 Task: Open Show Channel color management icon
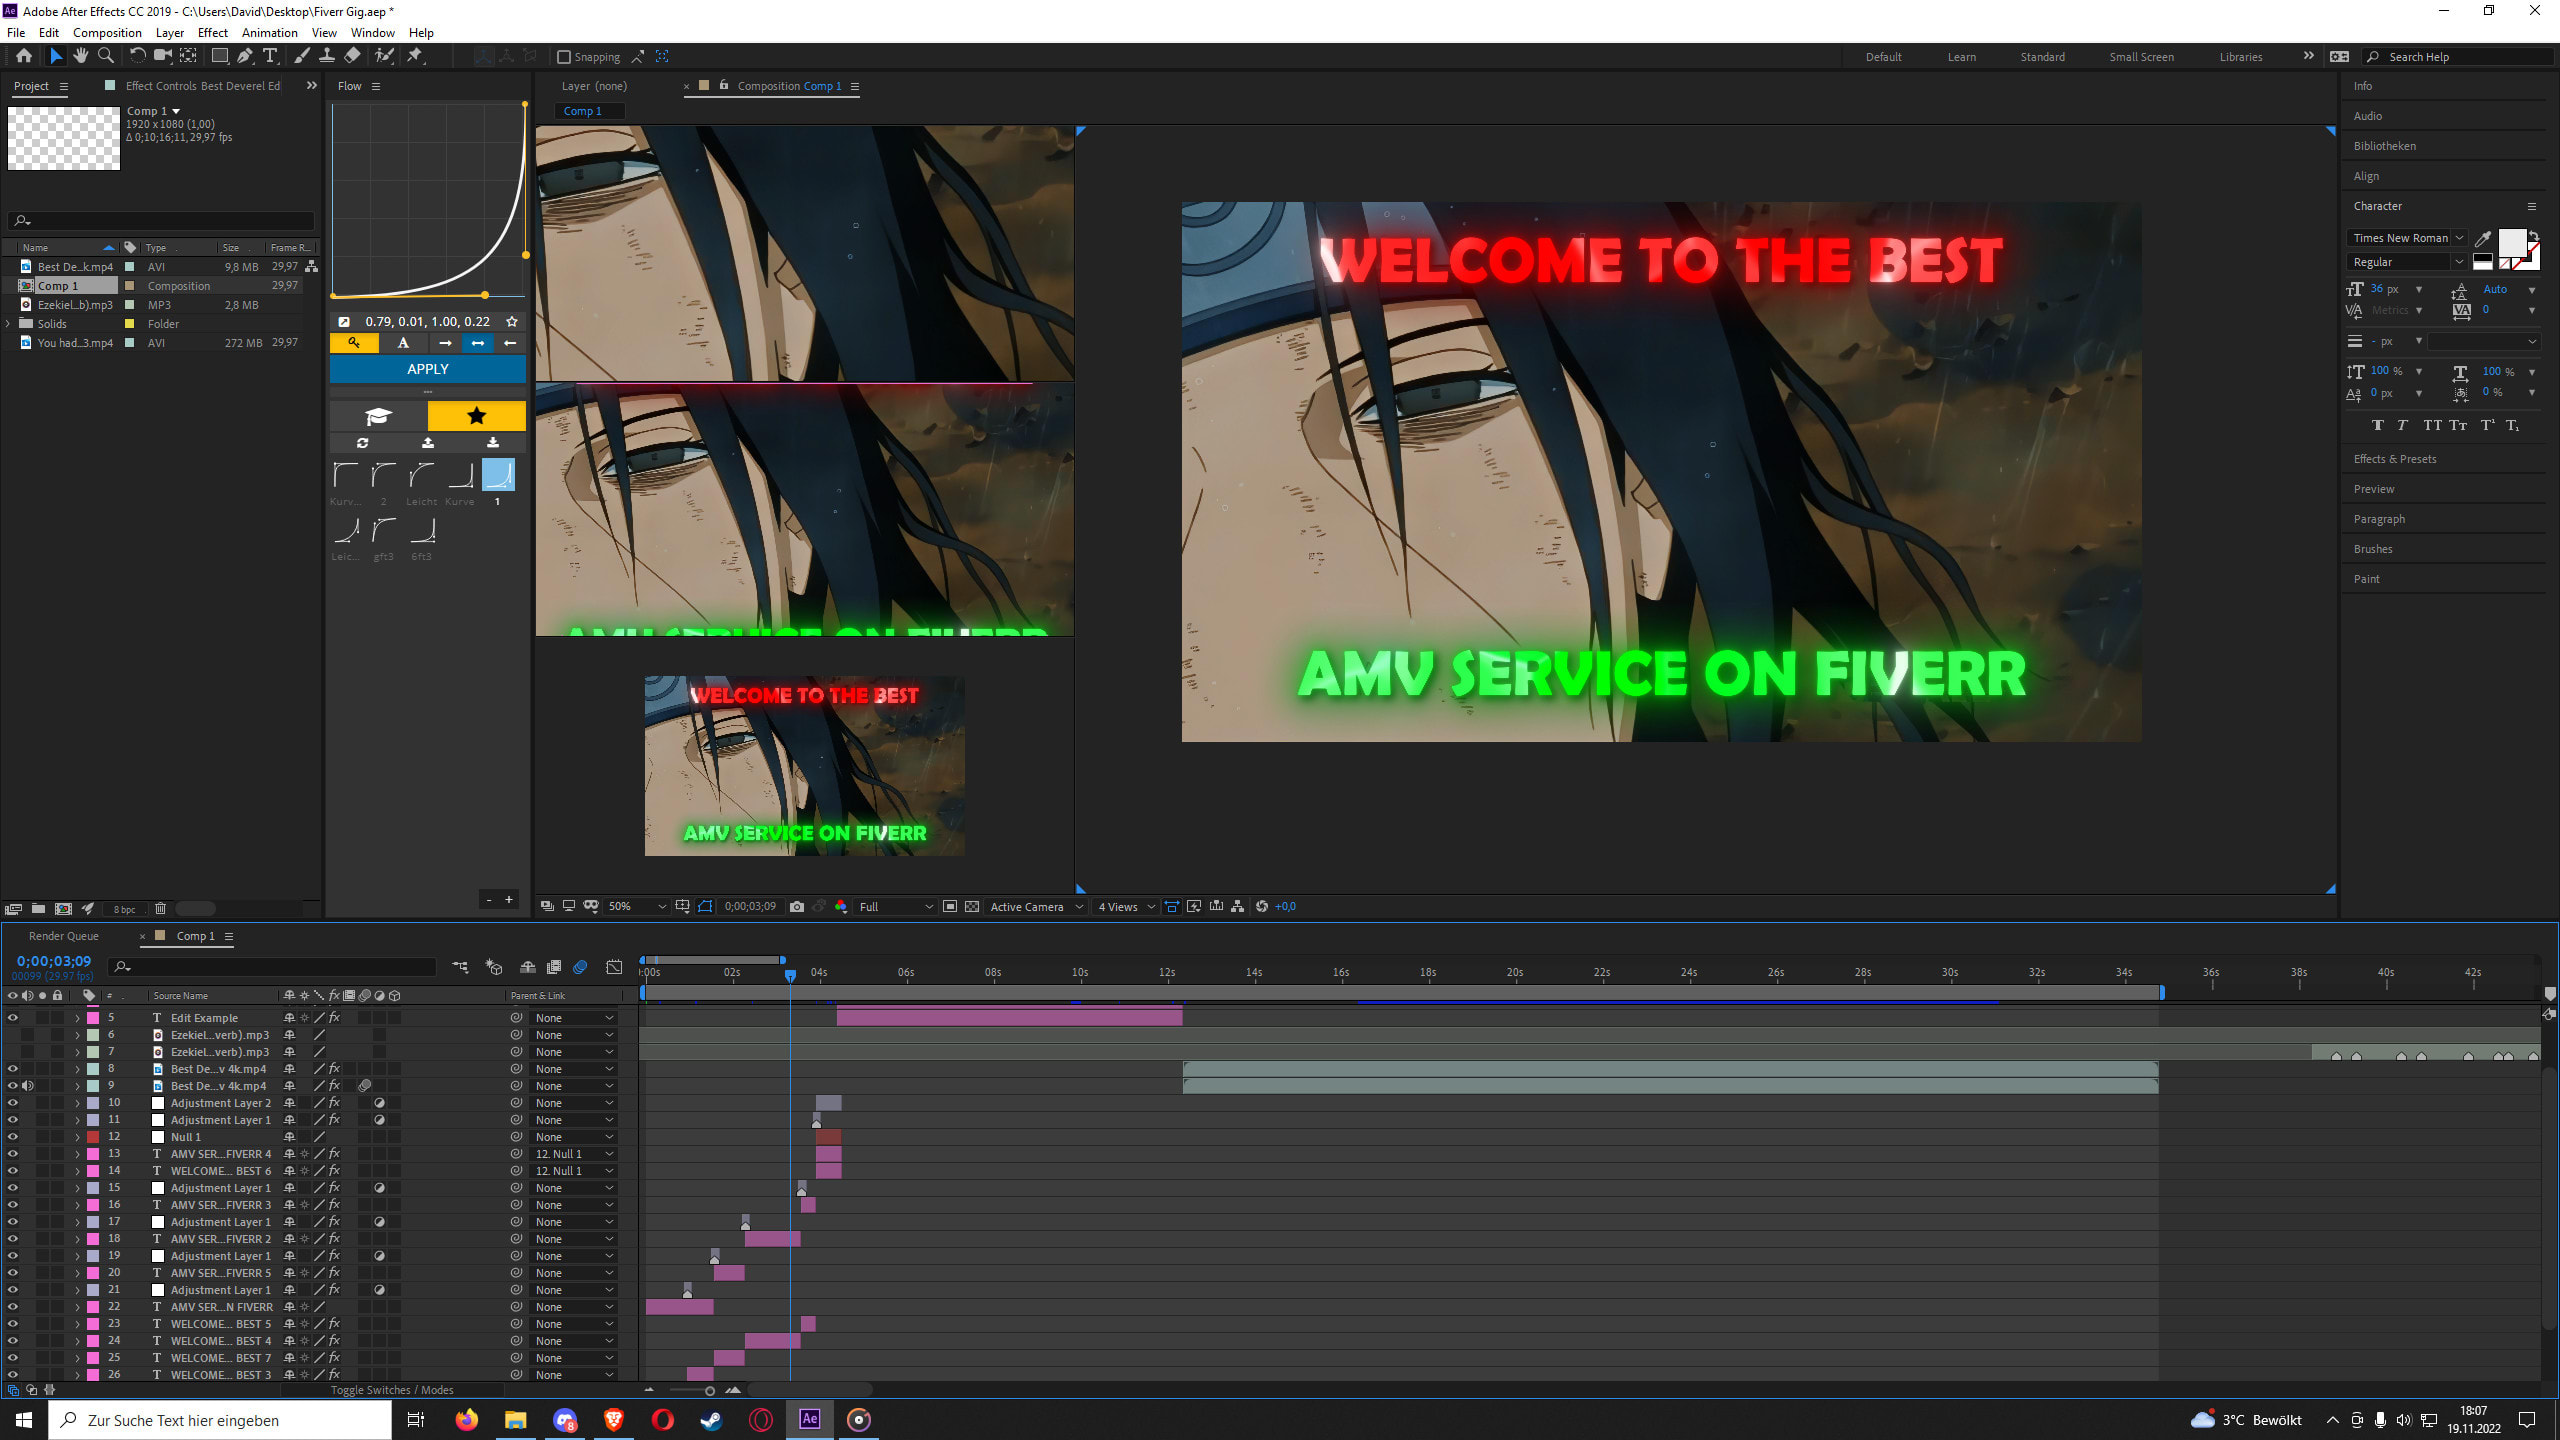841,906
